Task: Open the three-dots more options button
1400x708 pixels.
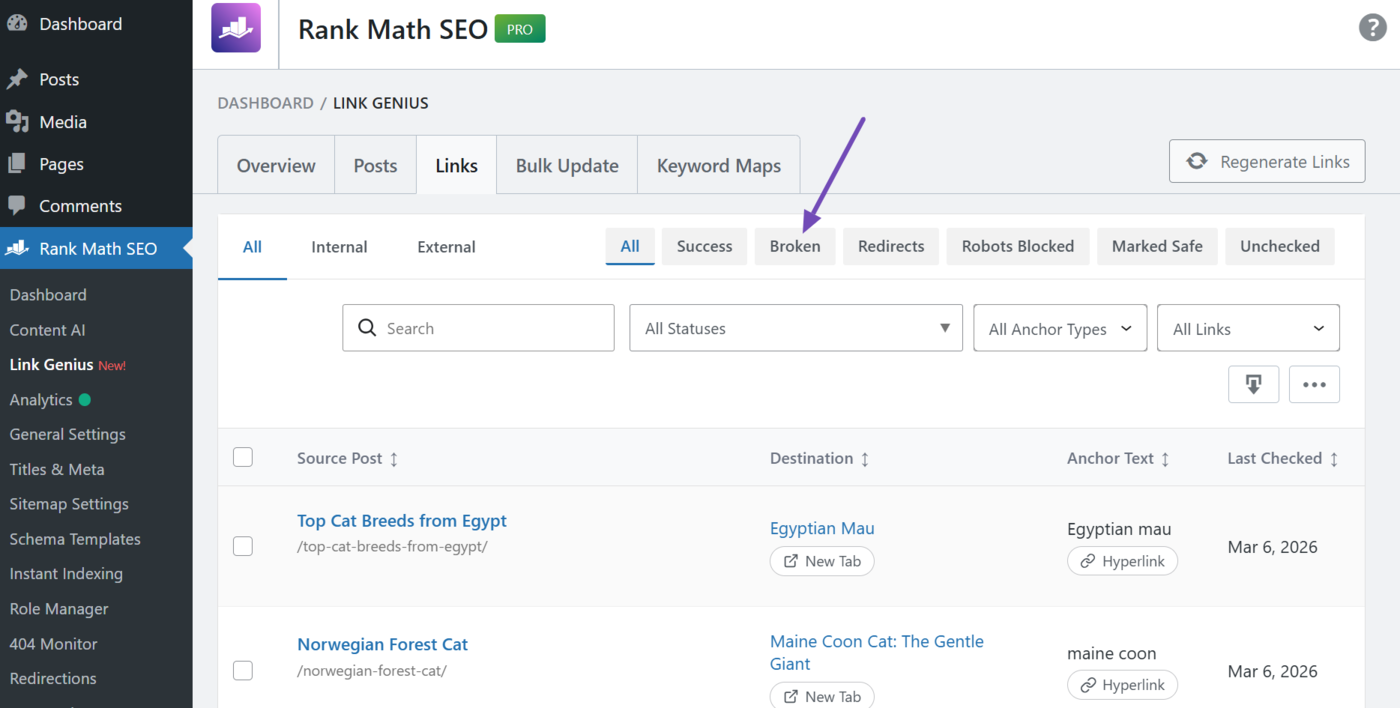Action: coord(1314,385)
